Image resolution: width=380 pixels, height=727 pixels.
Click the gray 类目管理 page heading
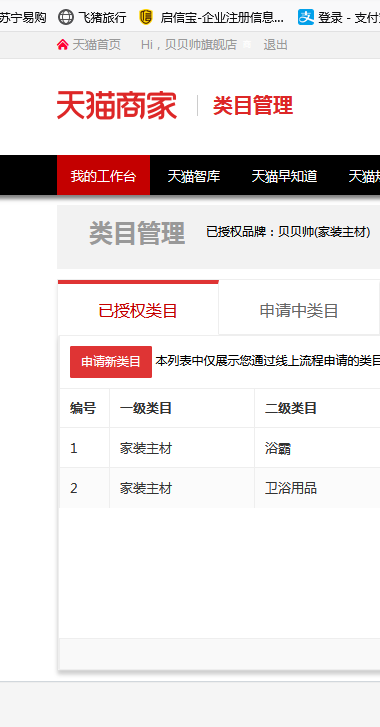click(x=137, y=233)
